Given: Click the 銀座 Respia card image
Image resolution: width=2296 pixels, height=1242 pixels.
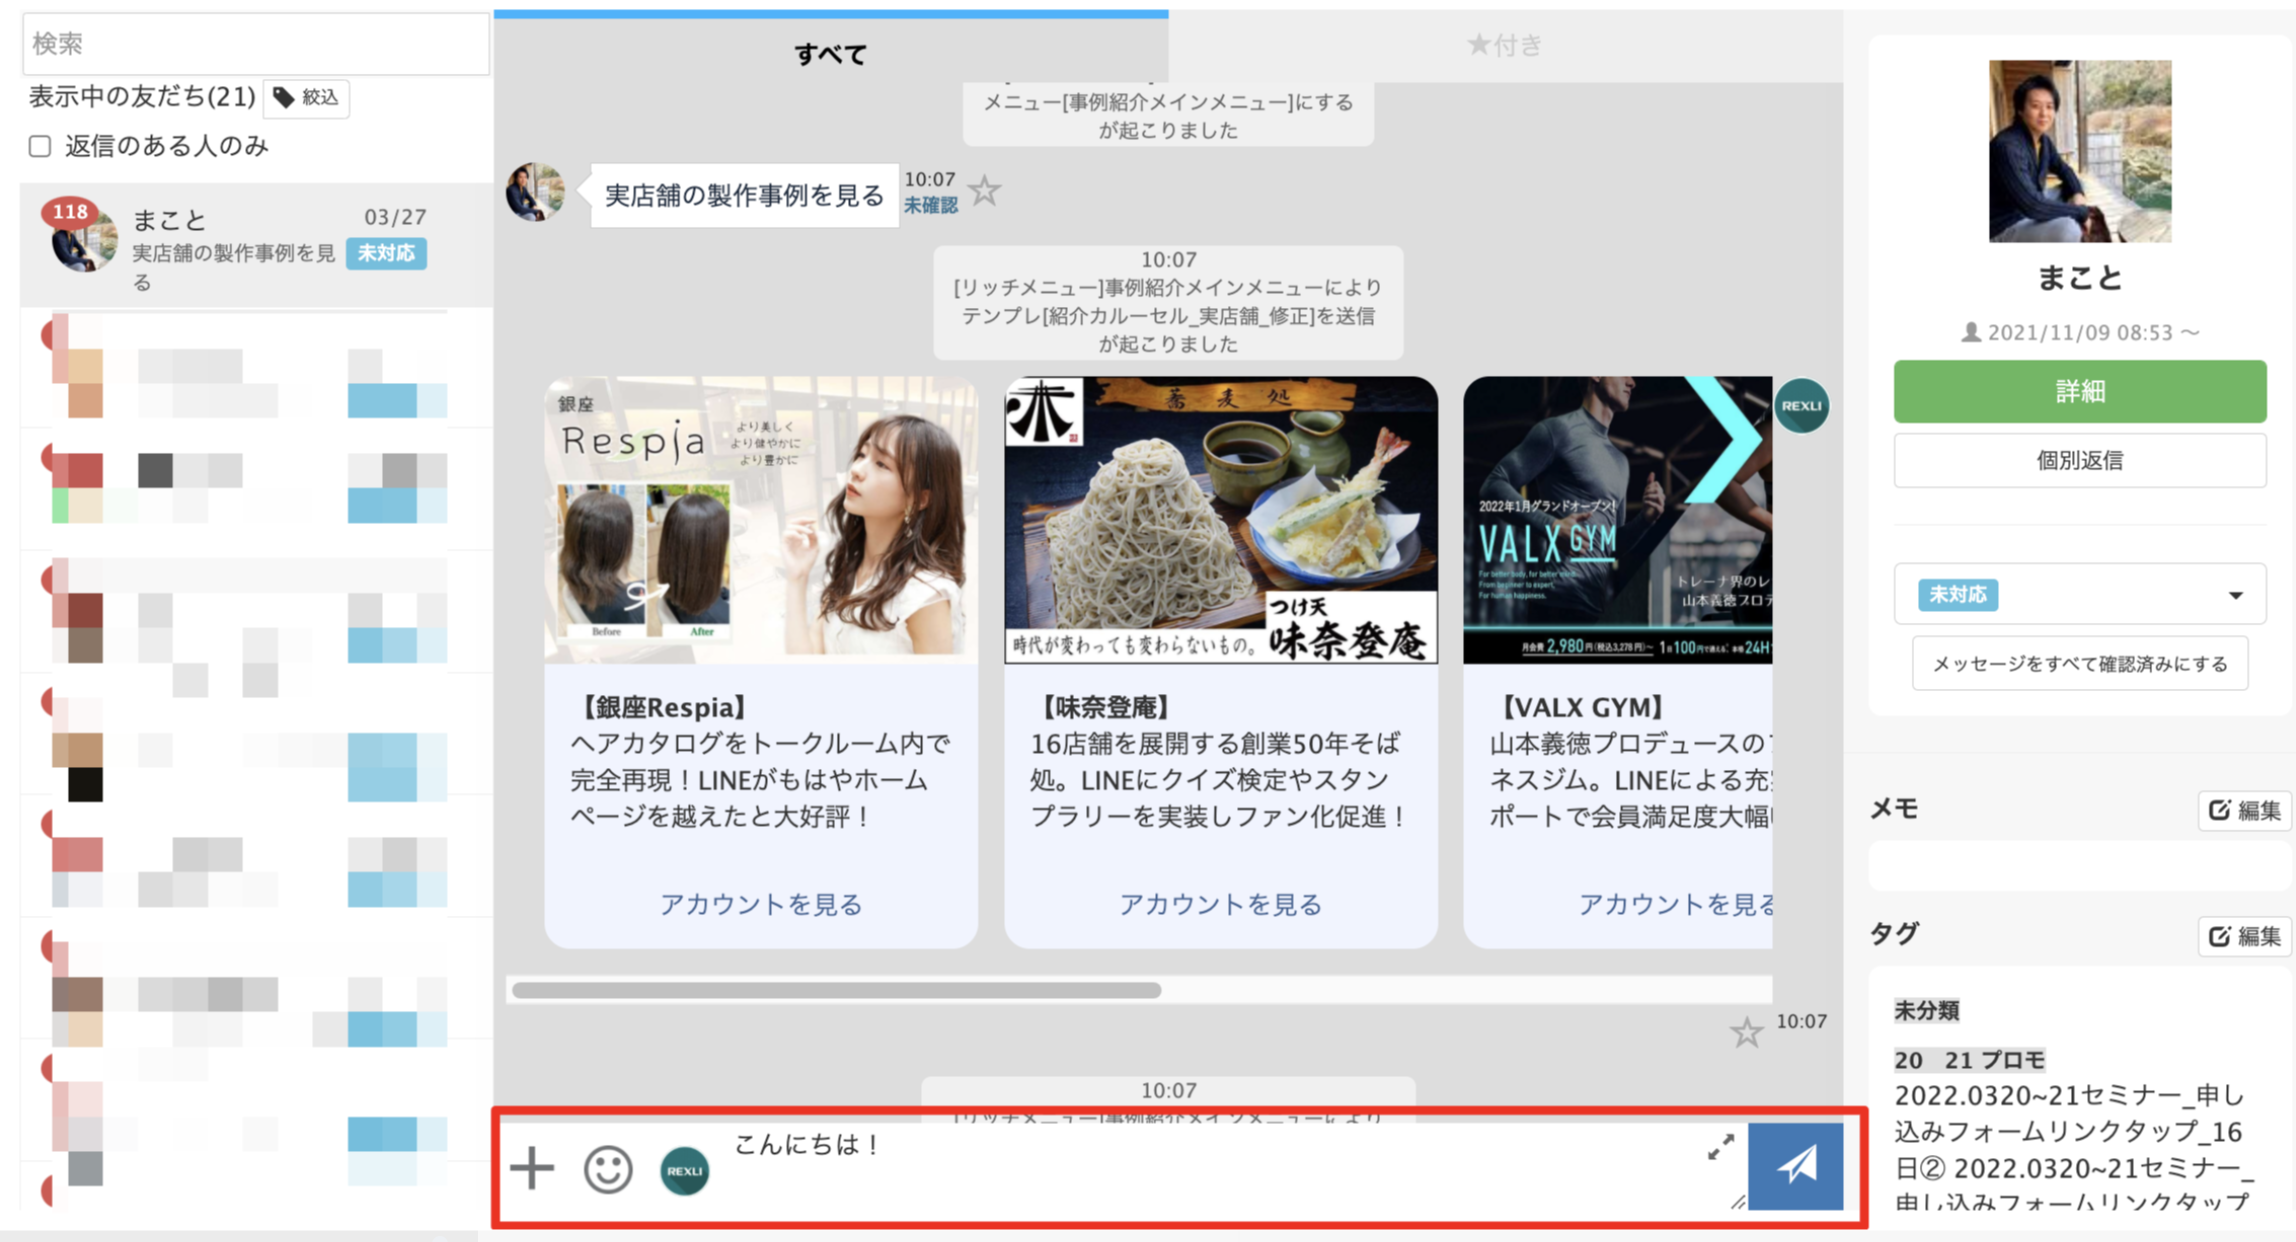Looking at the screenshot, I should pyautogui.click(x=760, y=520).
